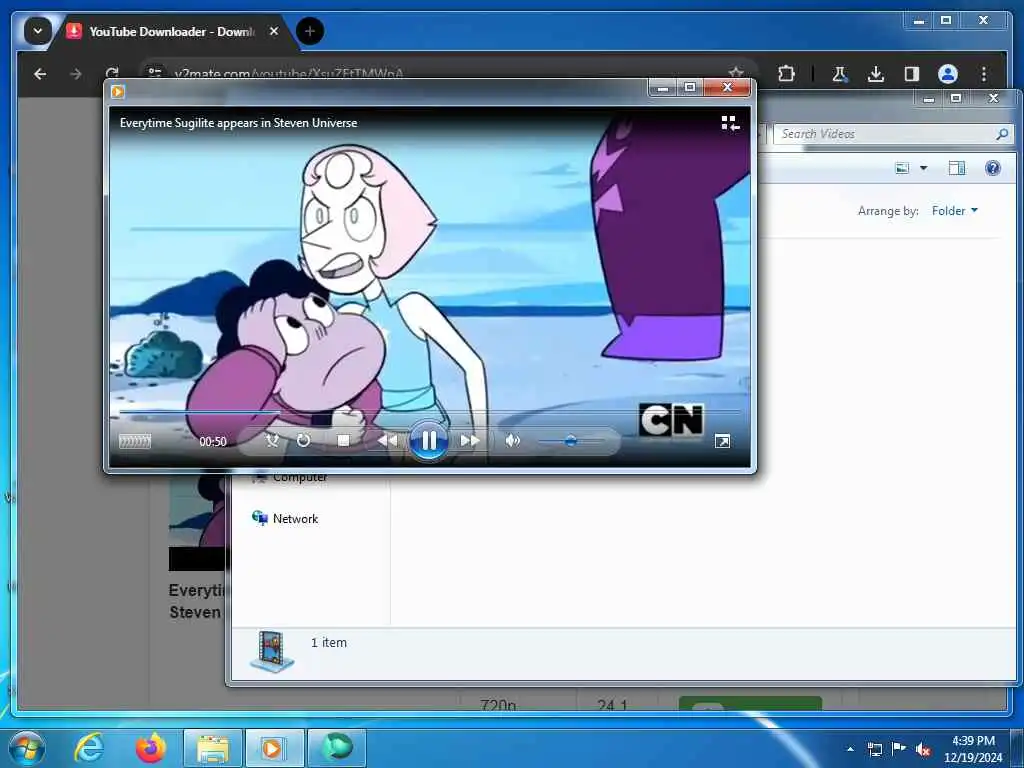Open Action Center flag tray icon
The height and width of the screenshot is (768, 1024).
click(x=899, y=748)
